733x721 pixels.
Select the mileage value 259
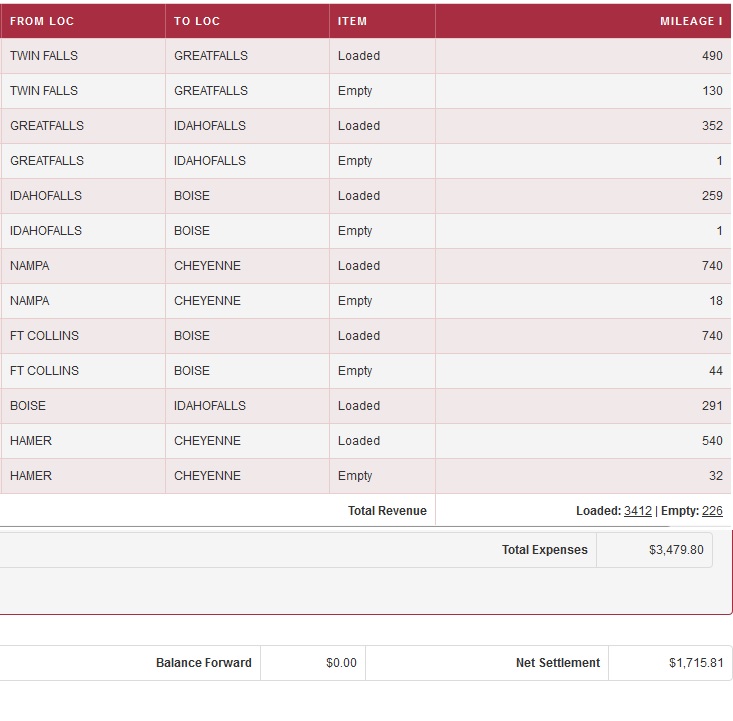pos(711,196)
